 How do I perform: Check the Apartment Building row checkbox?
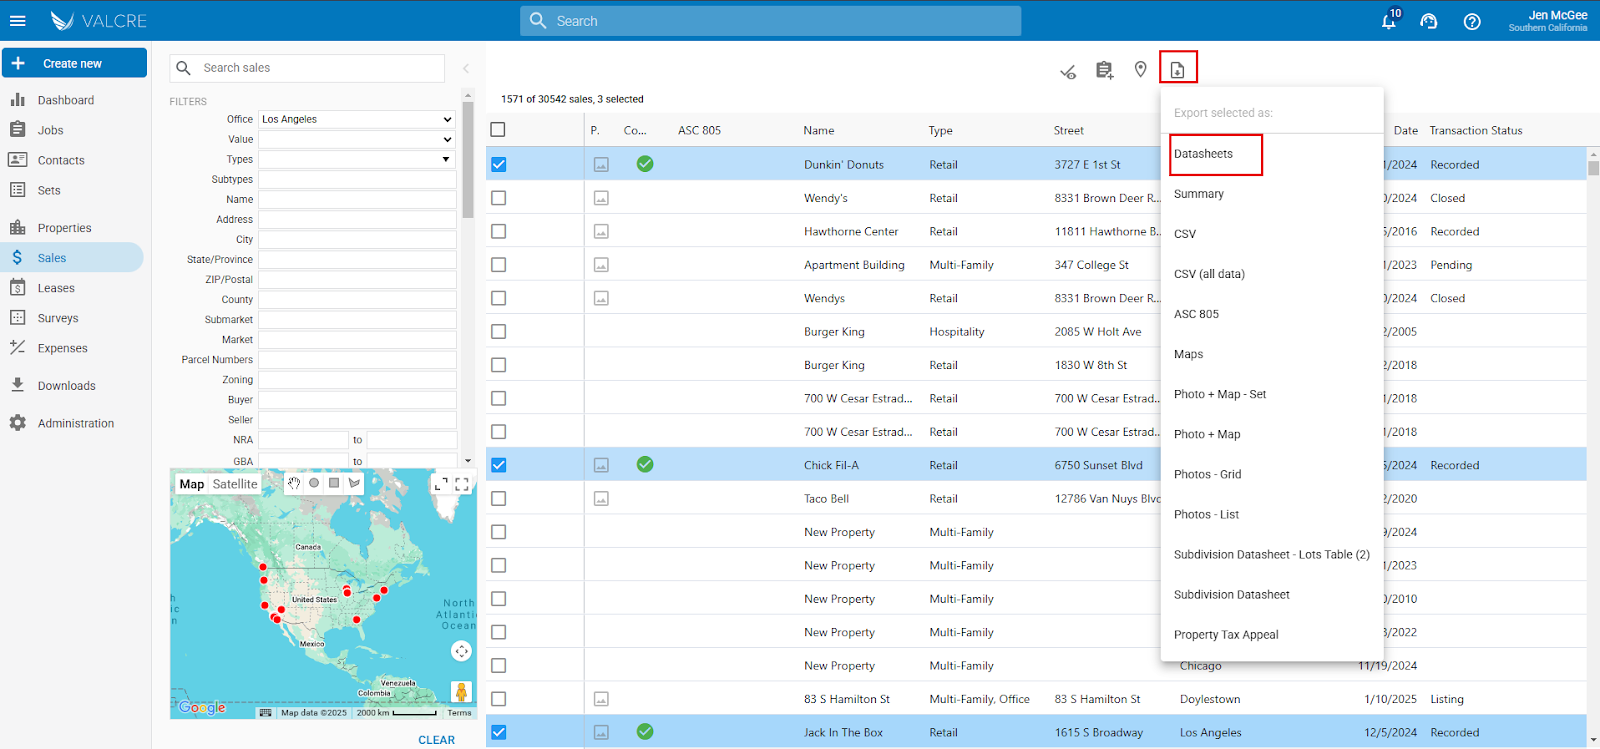pos(499,265)
